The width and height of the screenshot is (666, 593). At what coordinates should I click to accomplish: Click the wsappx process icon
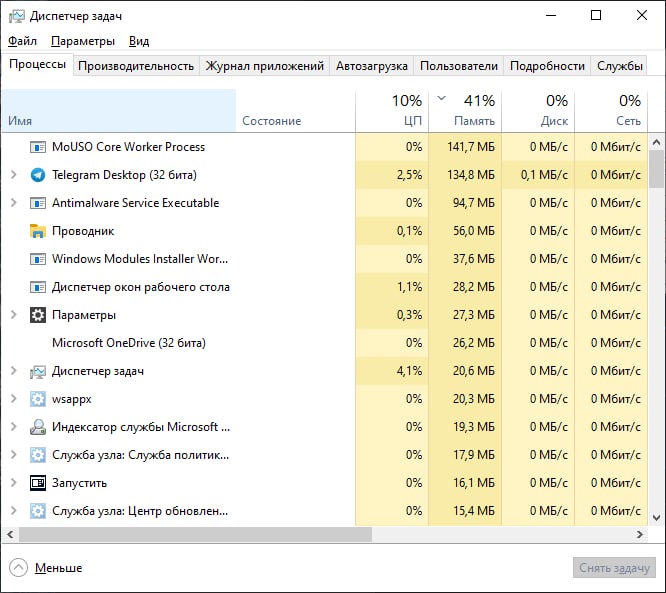coord(38,399)
